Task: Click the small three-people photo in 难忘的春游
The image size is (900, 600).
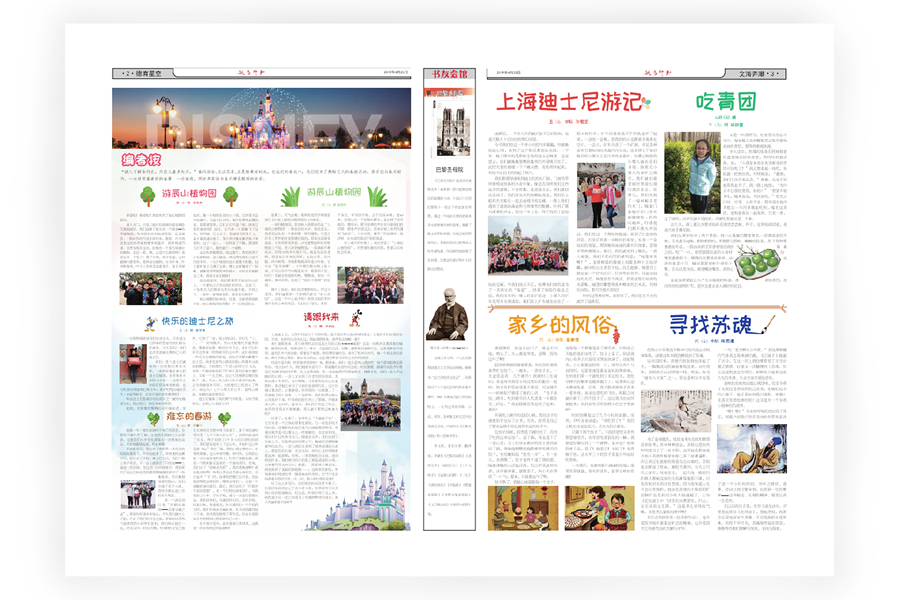Action: 138,495
